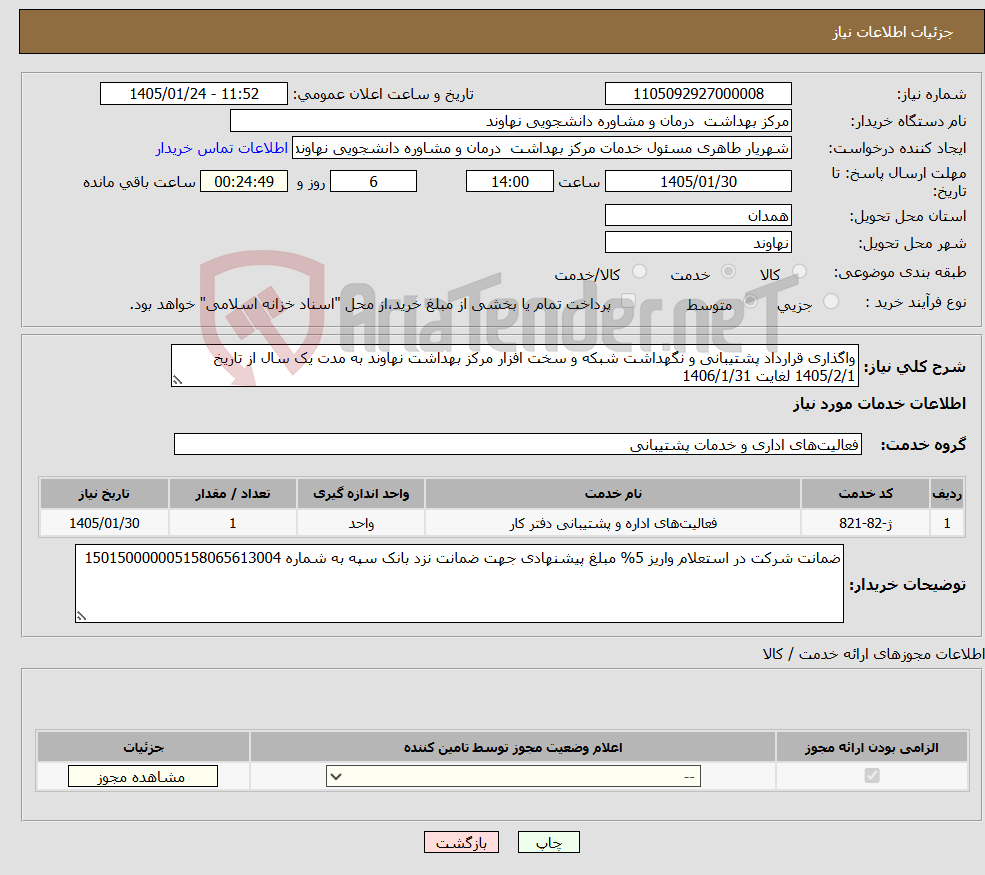Open the license status dropdown

[513, 776]
